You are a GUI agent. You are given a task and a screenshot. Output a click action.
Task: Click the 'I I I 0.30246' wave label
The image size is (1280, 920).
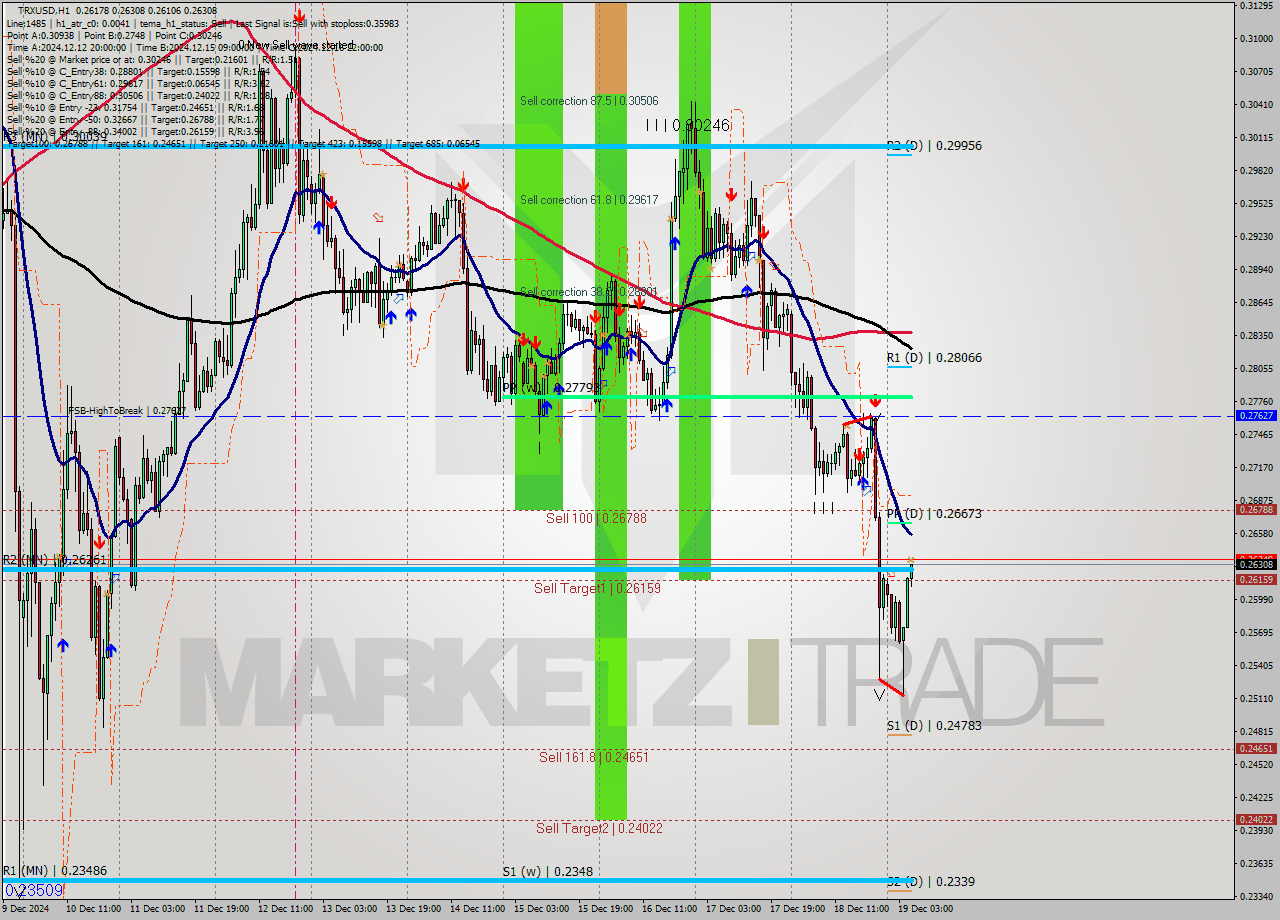(x=687, y=125)
